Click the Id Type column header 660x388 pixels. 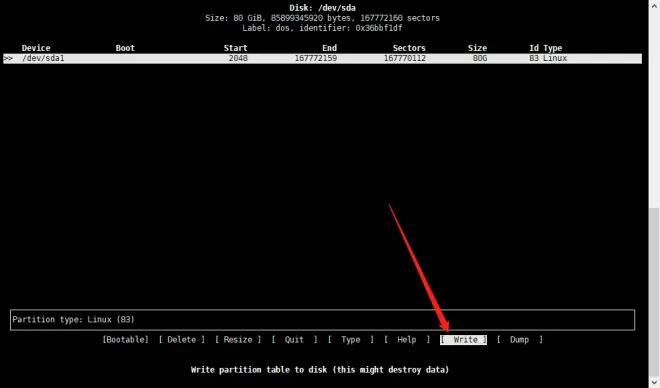point(546,48)
